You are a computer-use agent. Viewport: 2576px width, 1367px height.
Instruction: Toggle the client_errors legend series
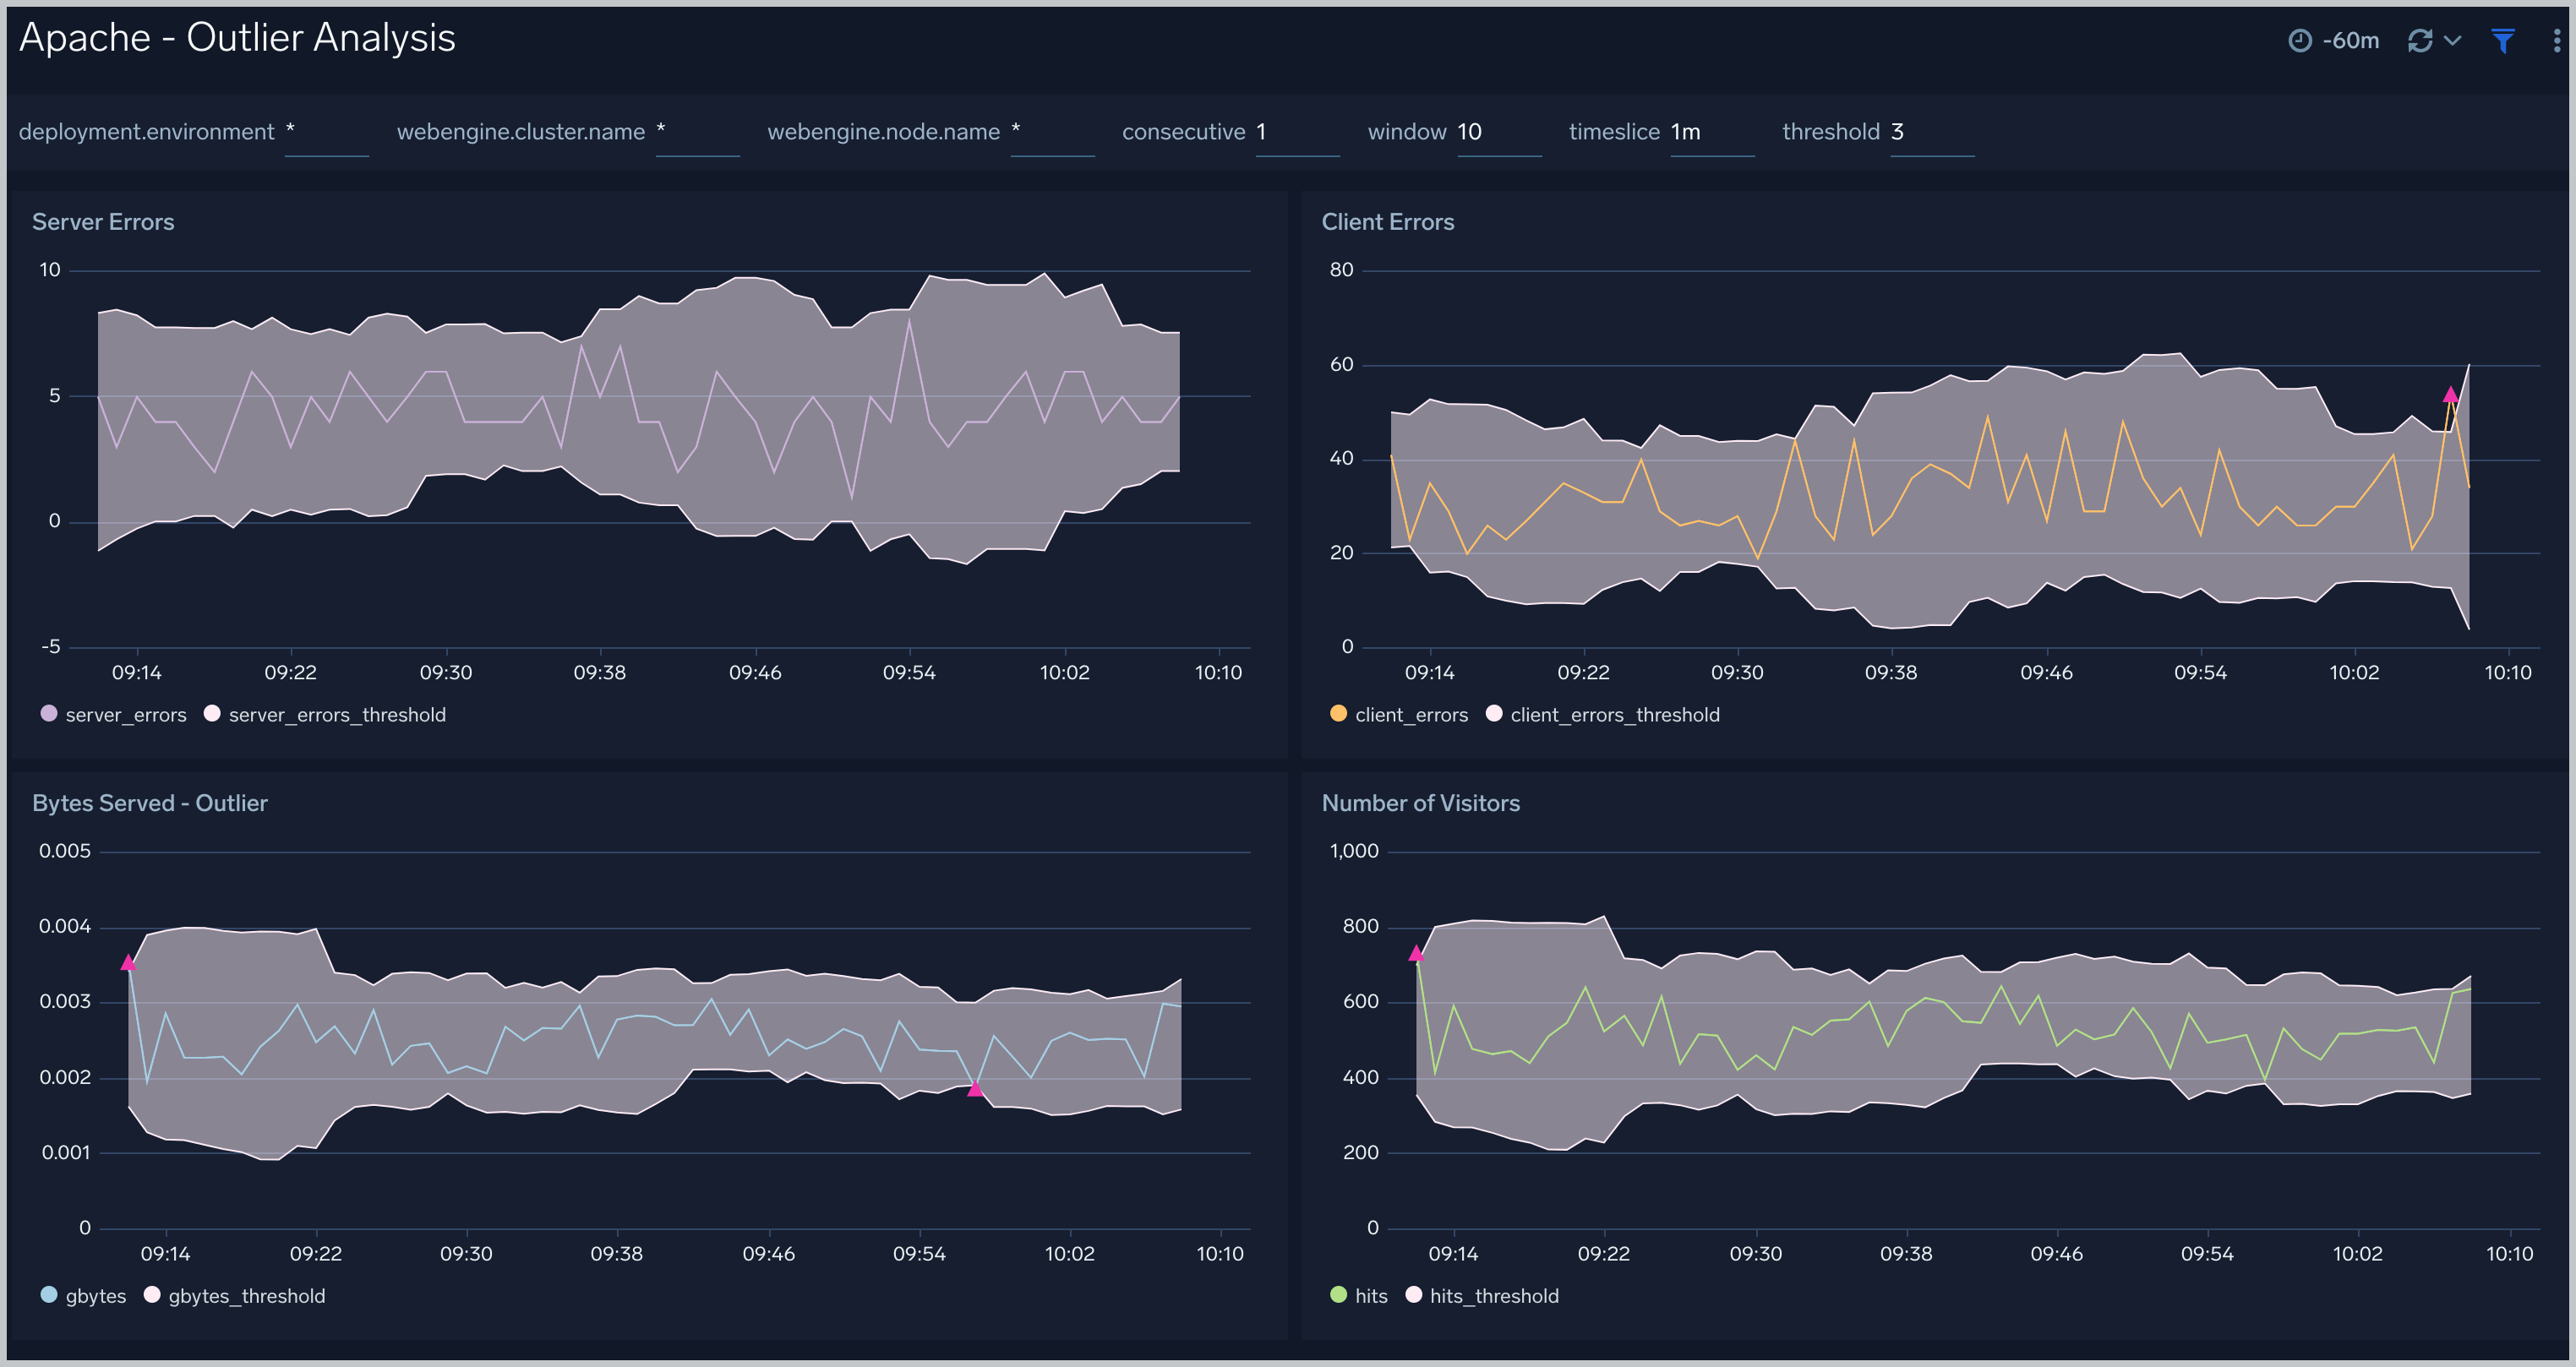(1399, 715)
